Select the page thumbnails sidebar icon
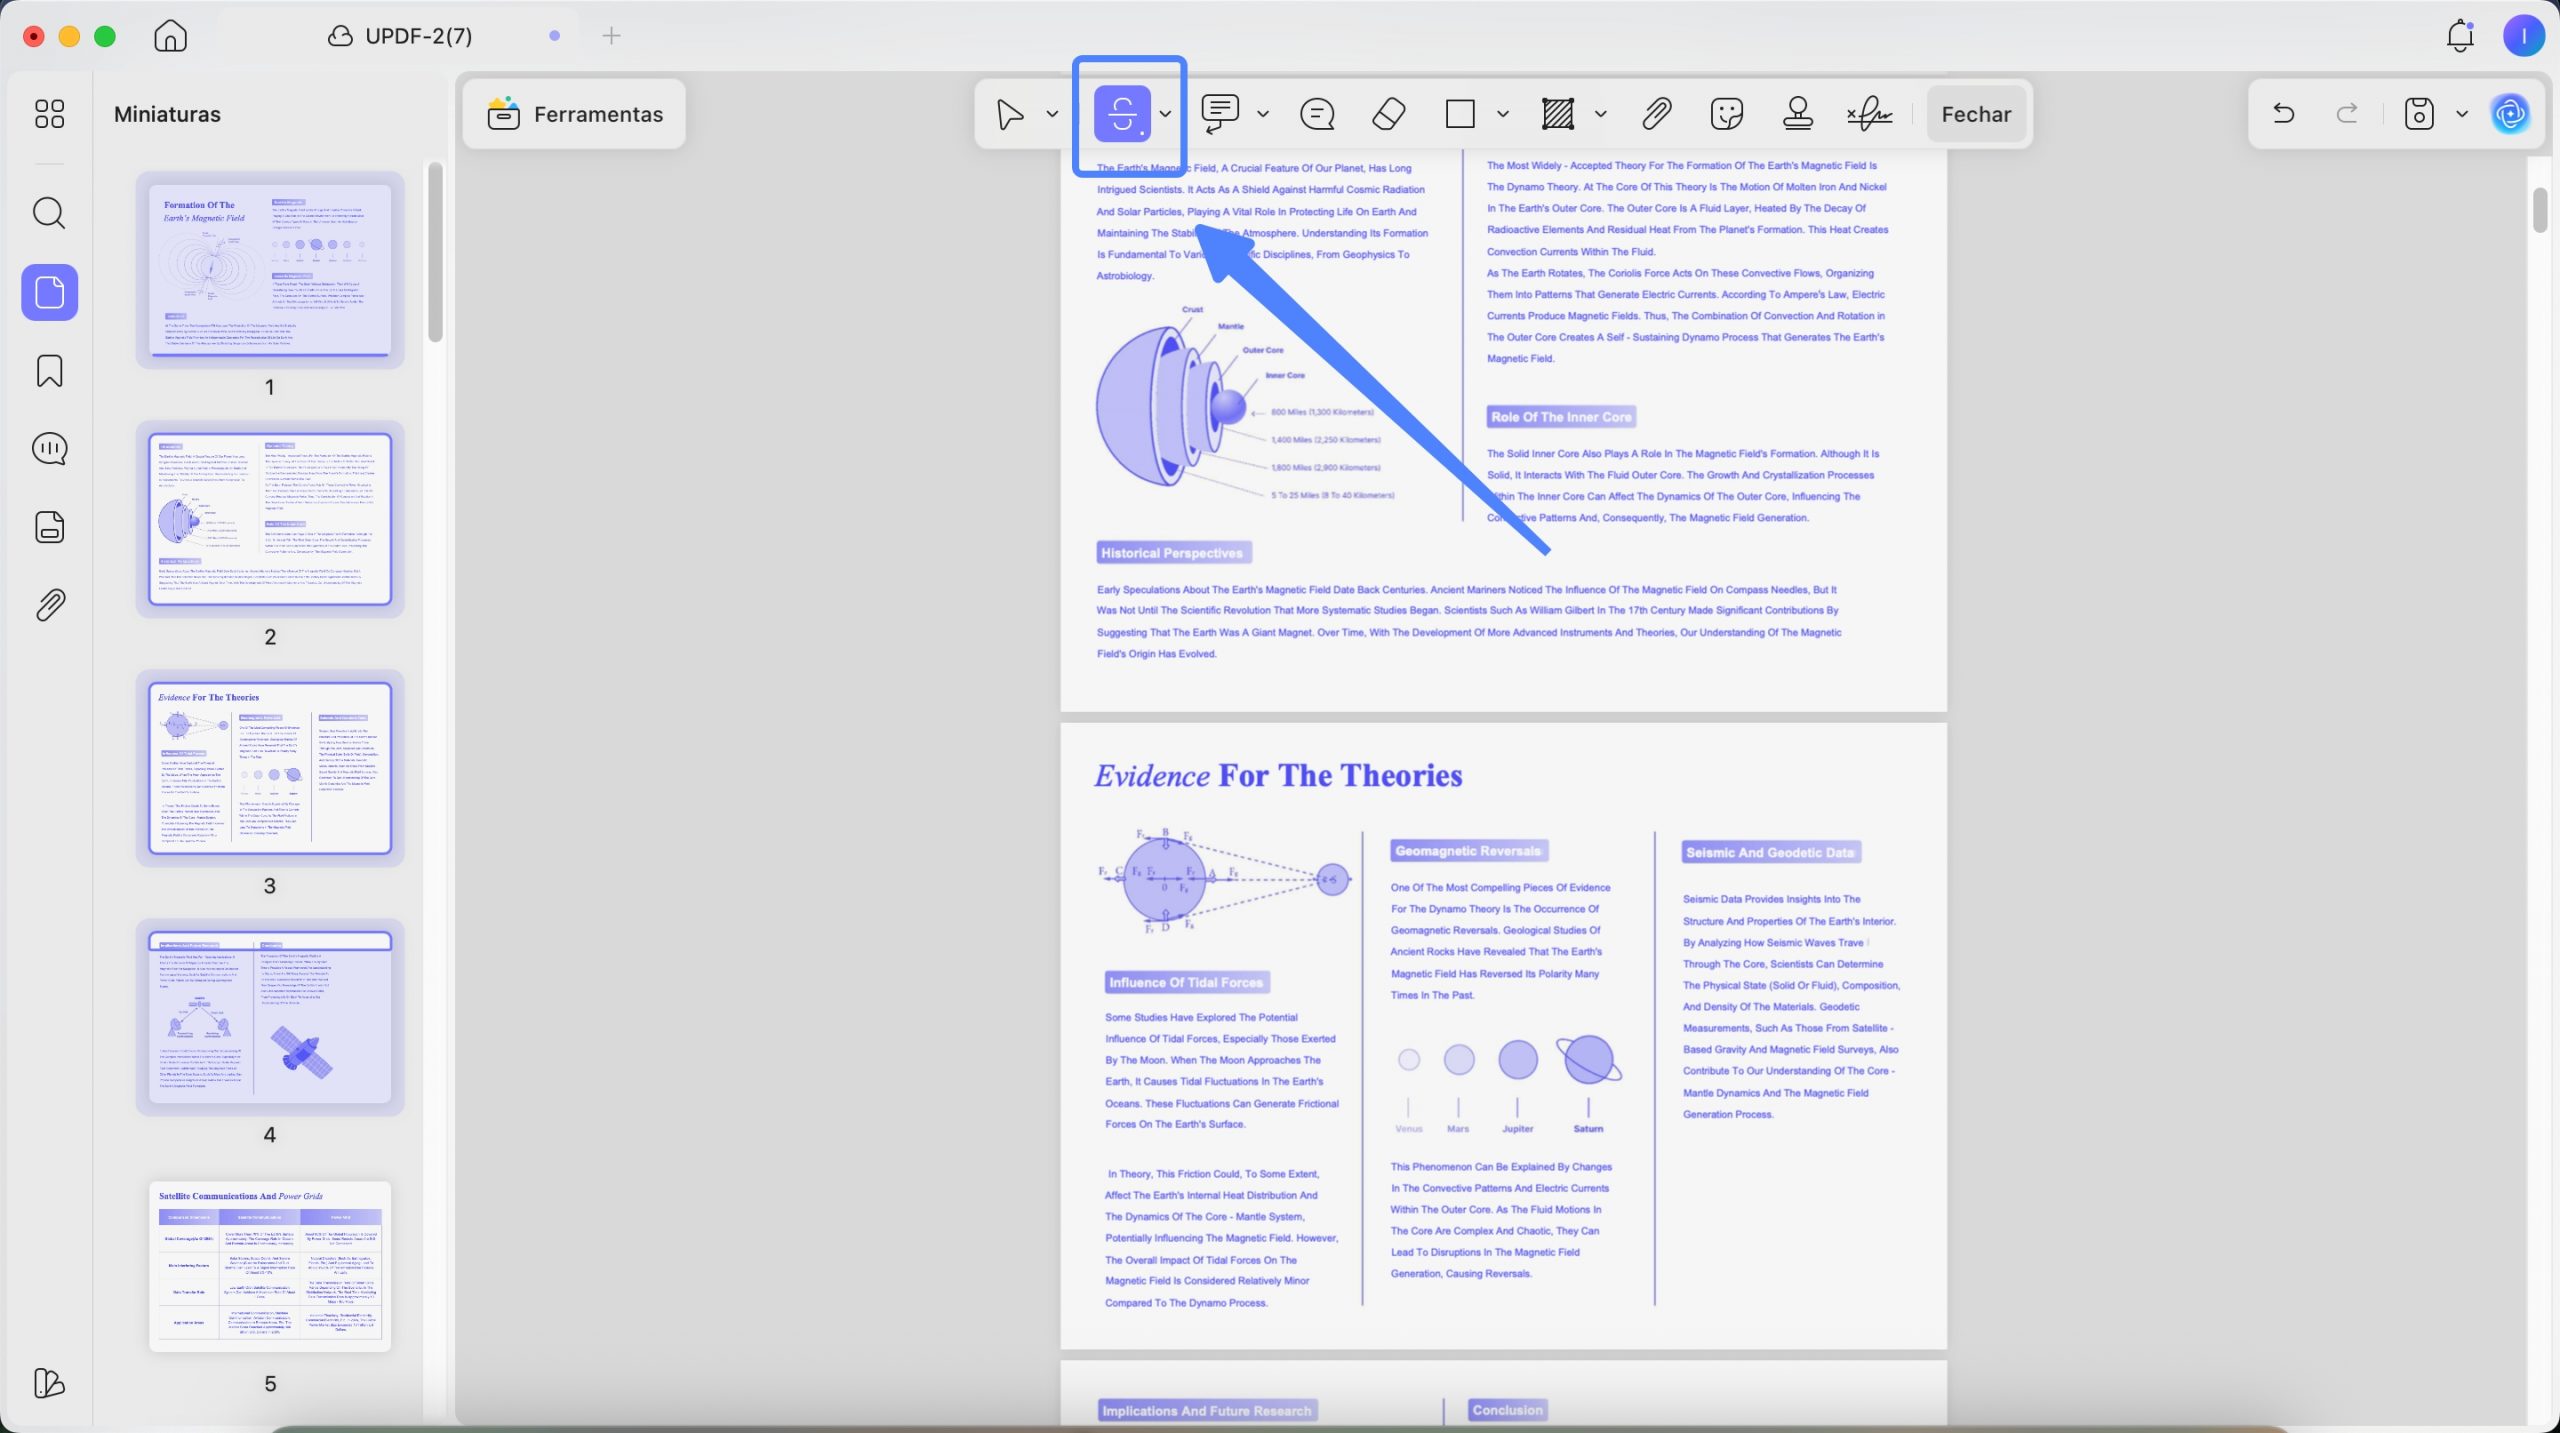2560x1433 pixels. 50,292
